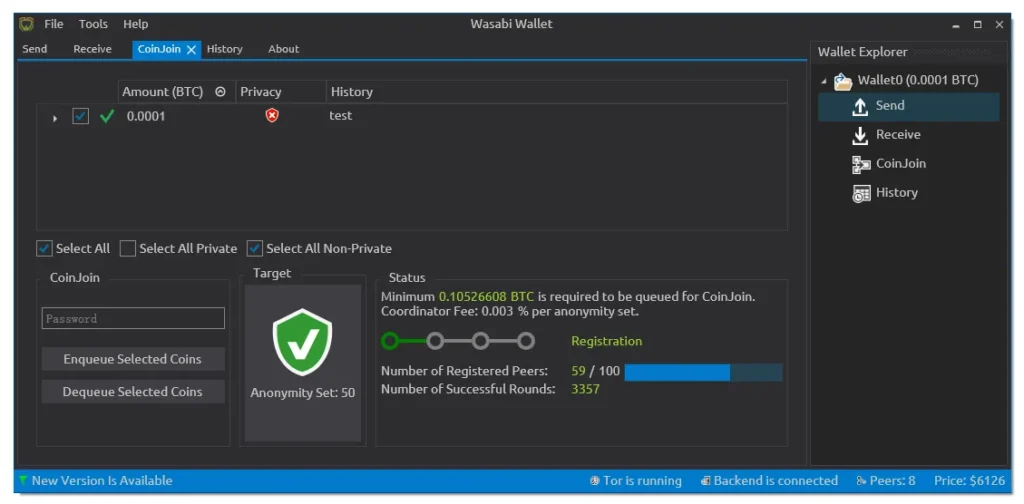Click the Tor is running status icon
Image resolution: width=1024 pixels, height=504 pixels.
pos(594,481)
